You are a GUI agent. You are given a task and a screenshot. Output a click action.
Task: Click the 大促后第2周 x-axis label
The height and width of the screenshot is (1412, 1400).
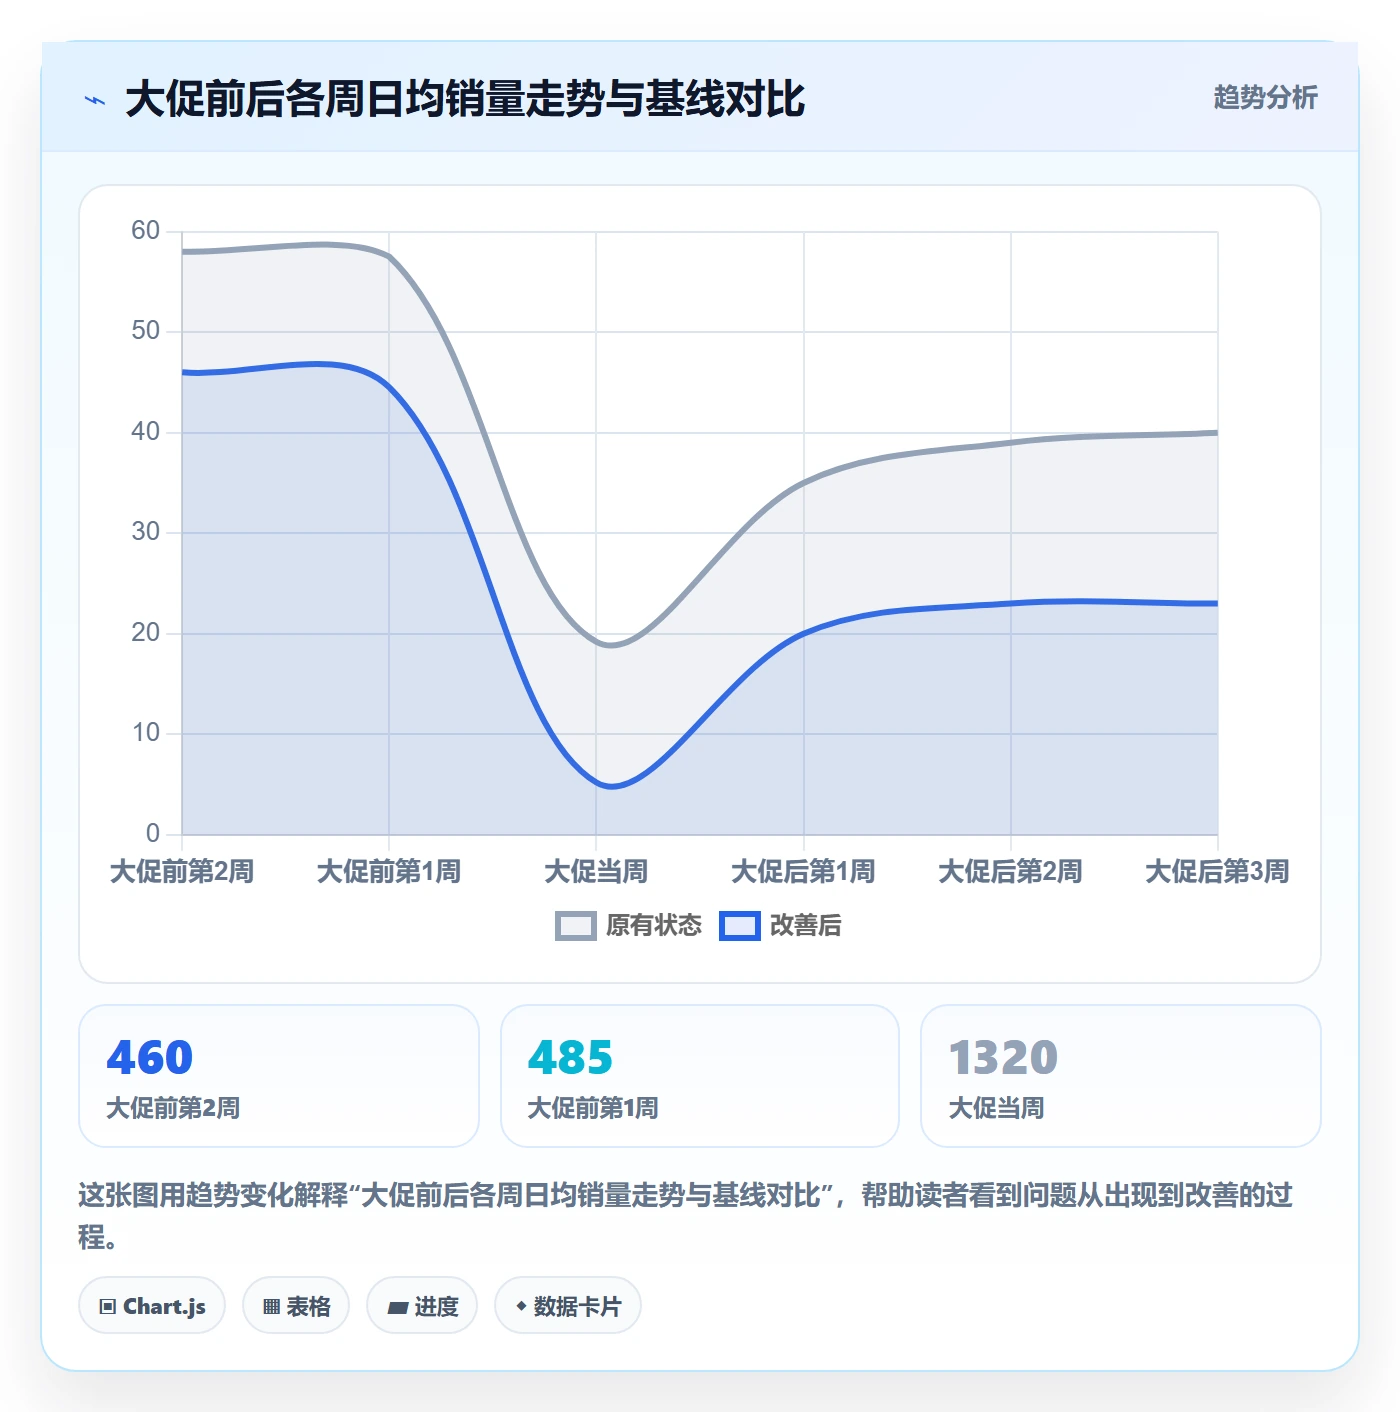click(x=1010, y=871)
